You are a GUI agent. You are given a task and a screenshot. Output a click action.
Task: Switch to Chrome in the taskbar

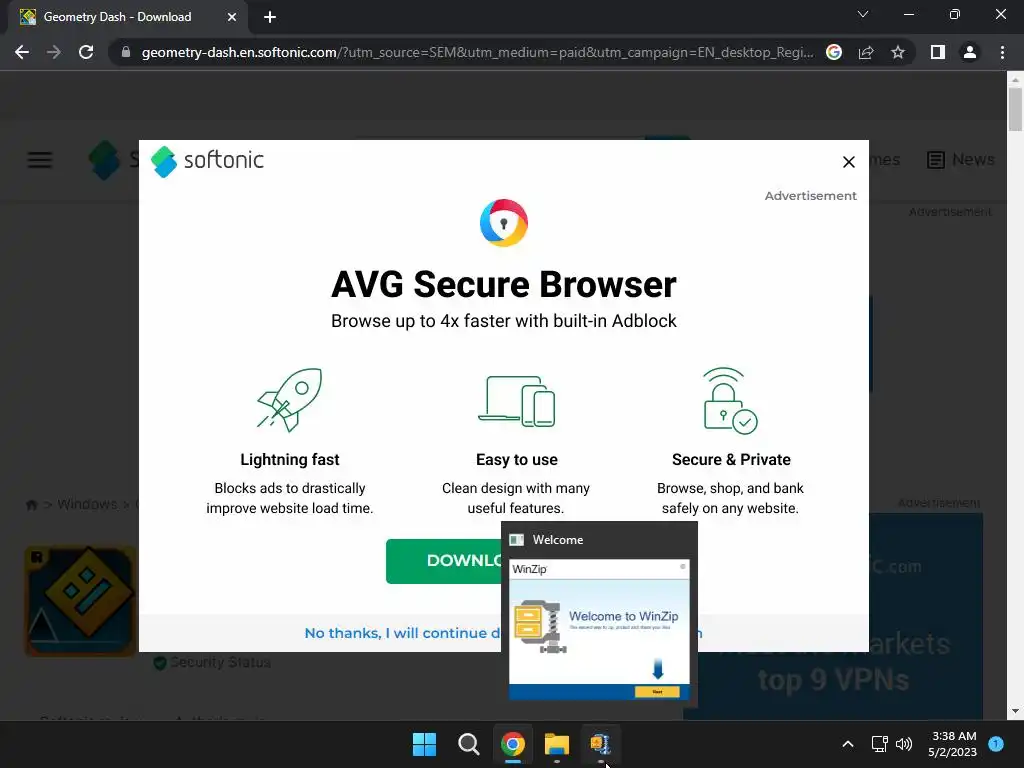pos(513,744)
